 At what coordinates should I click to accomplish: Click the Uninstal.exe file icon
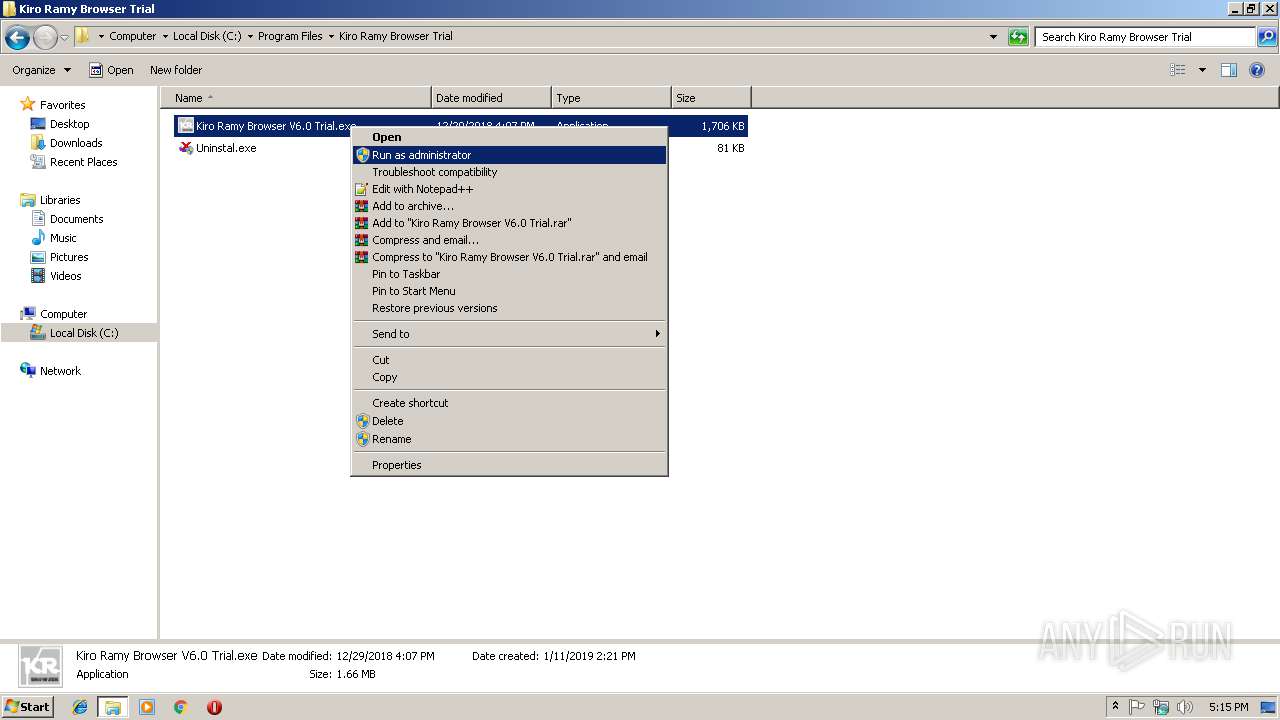click(186, 148)
